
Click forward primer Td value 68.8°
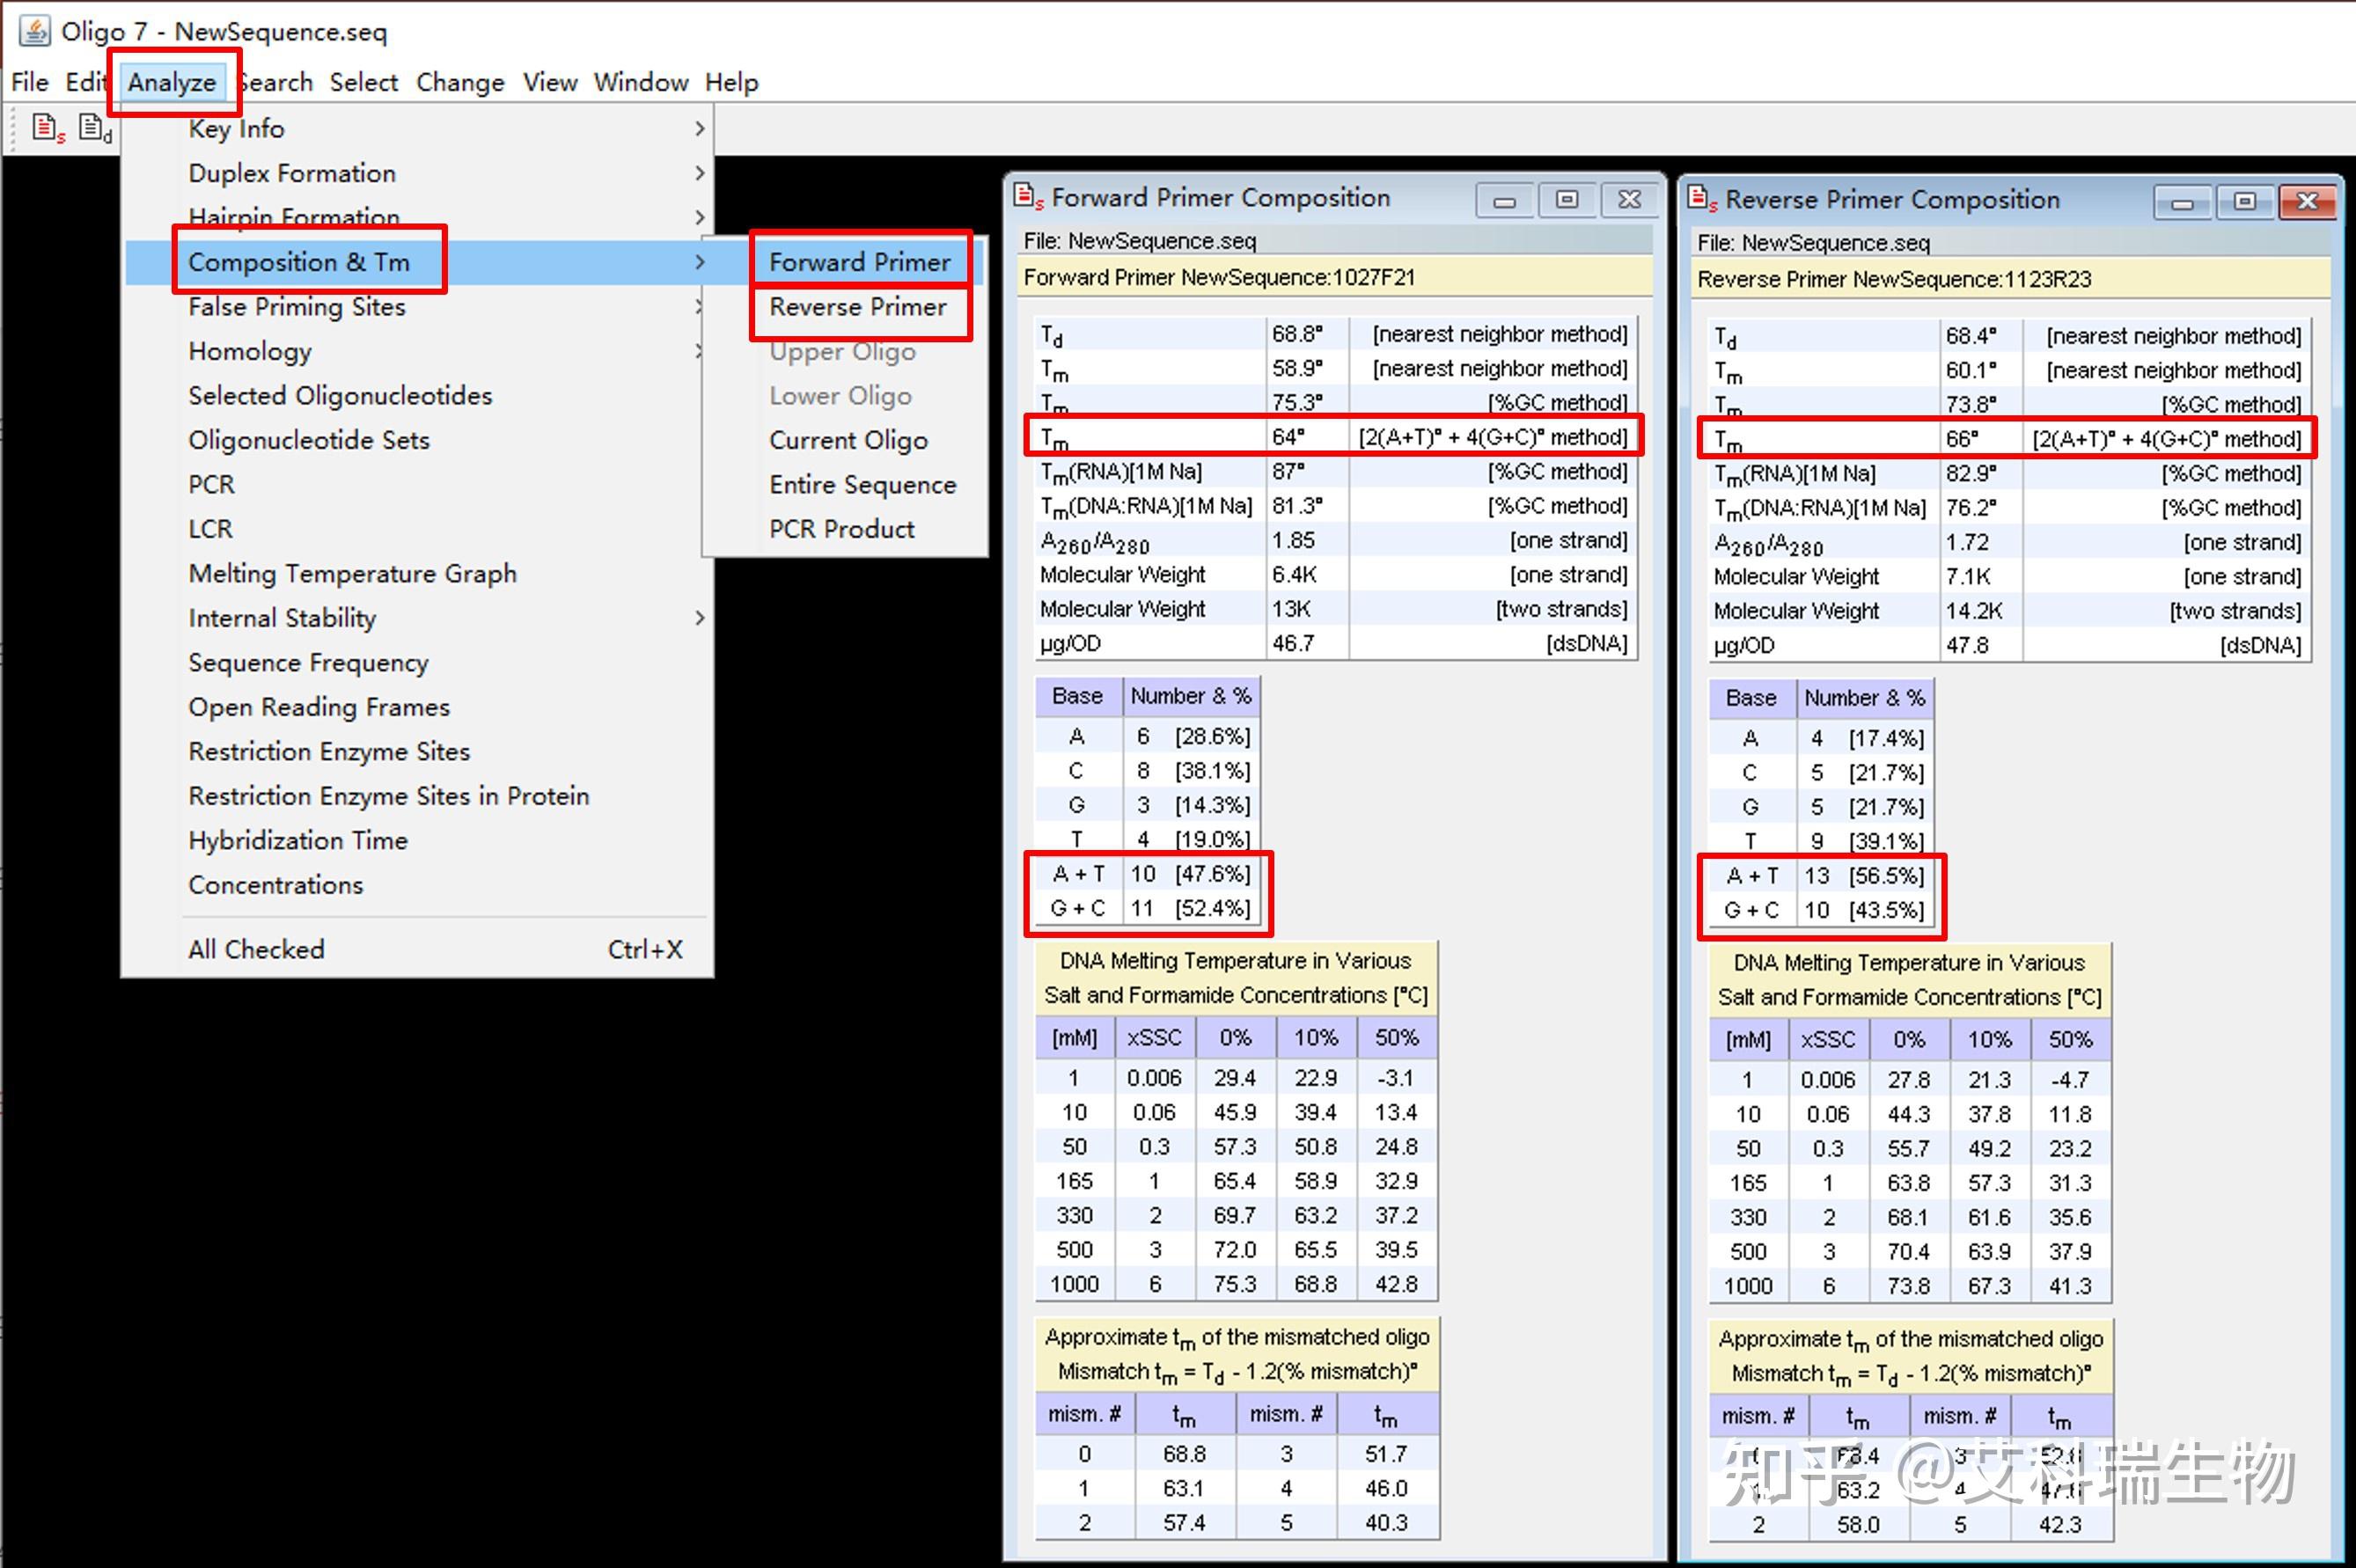click(1297, 334)
